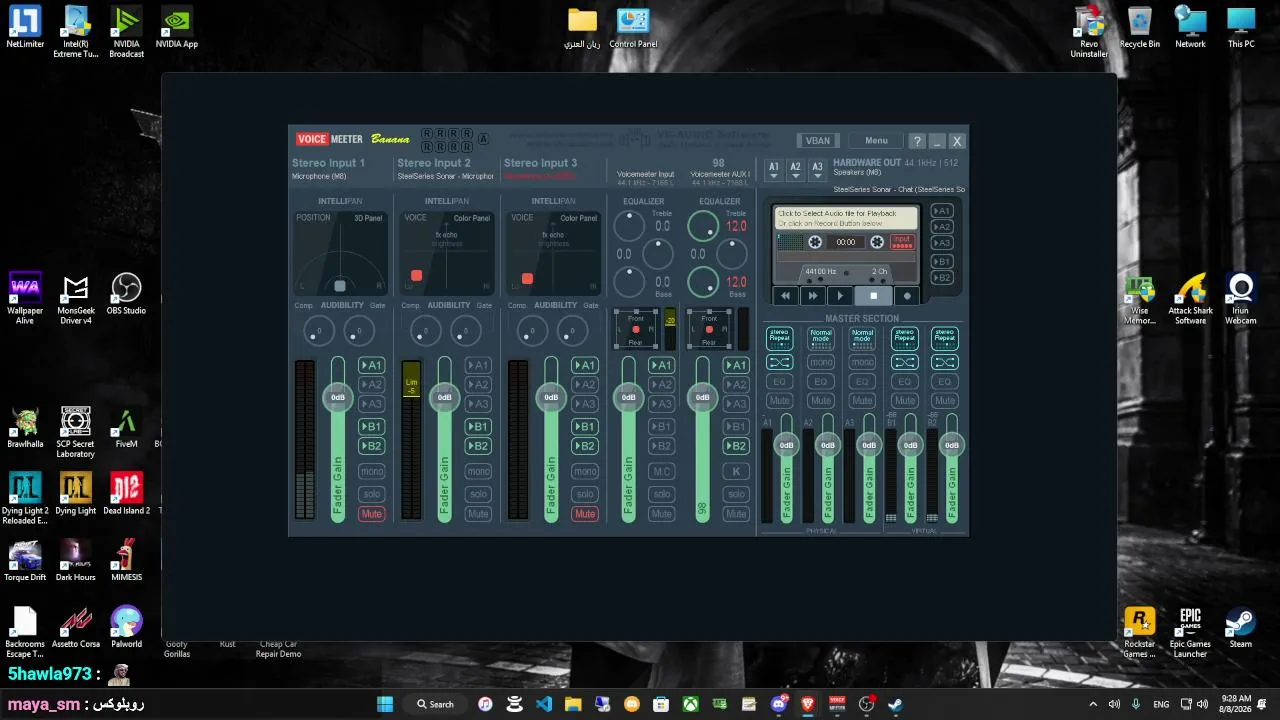Toggle A1 routing on Stereo Input 3

pos(585,366)
